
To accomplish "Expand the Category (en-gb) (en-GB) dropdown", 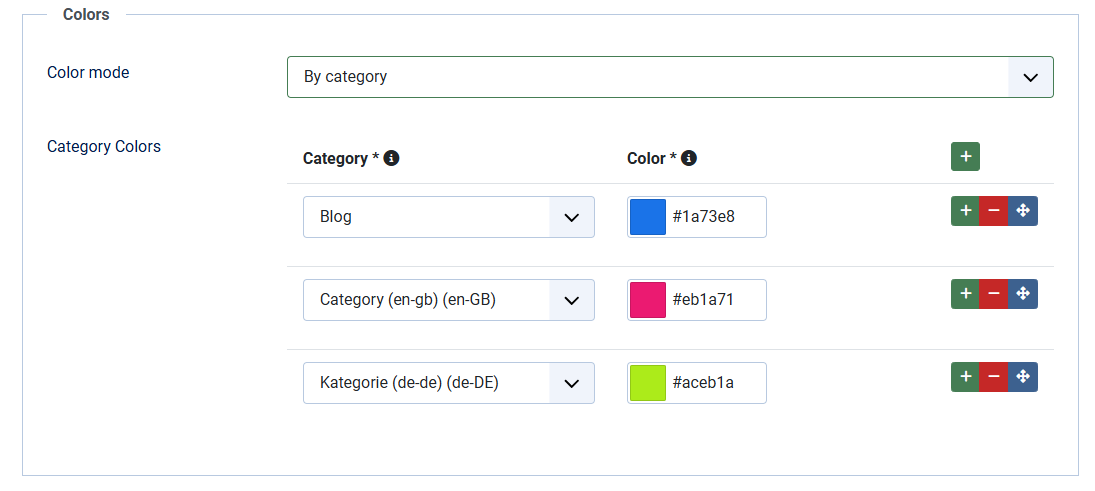I will point(448,300).
